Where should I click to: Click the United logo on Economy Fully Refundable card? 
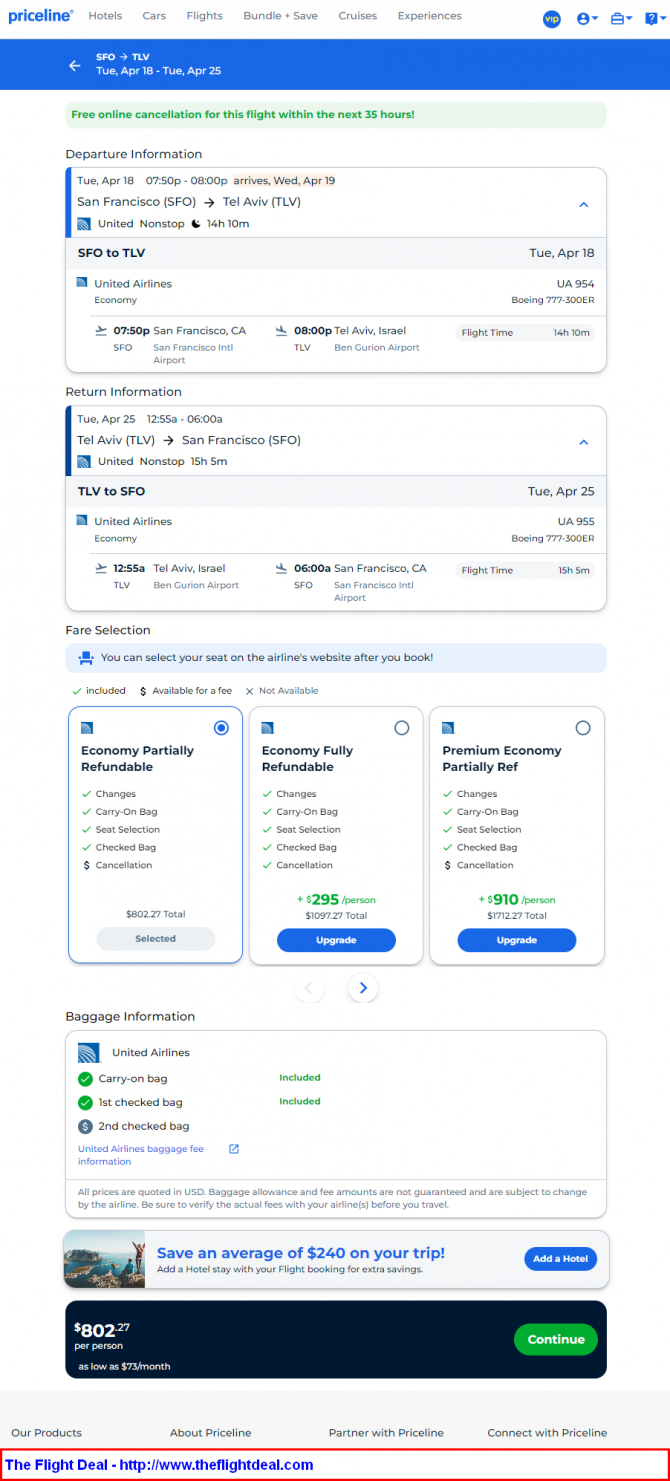pos(267,728)
